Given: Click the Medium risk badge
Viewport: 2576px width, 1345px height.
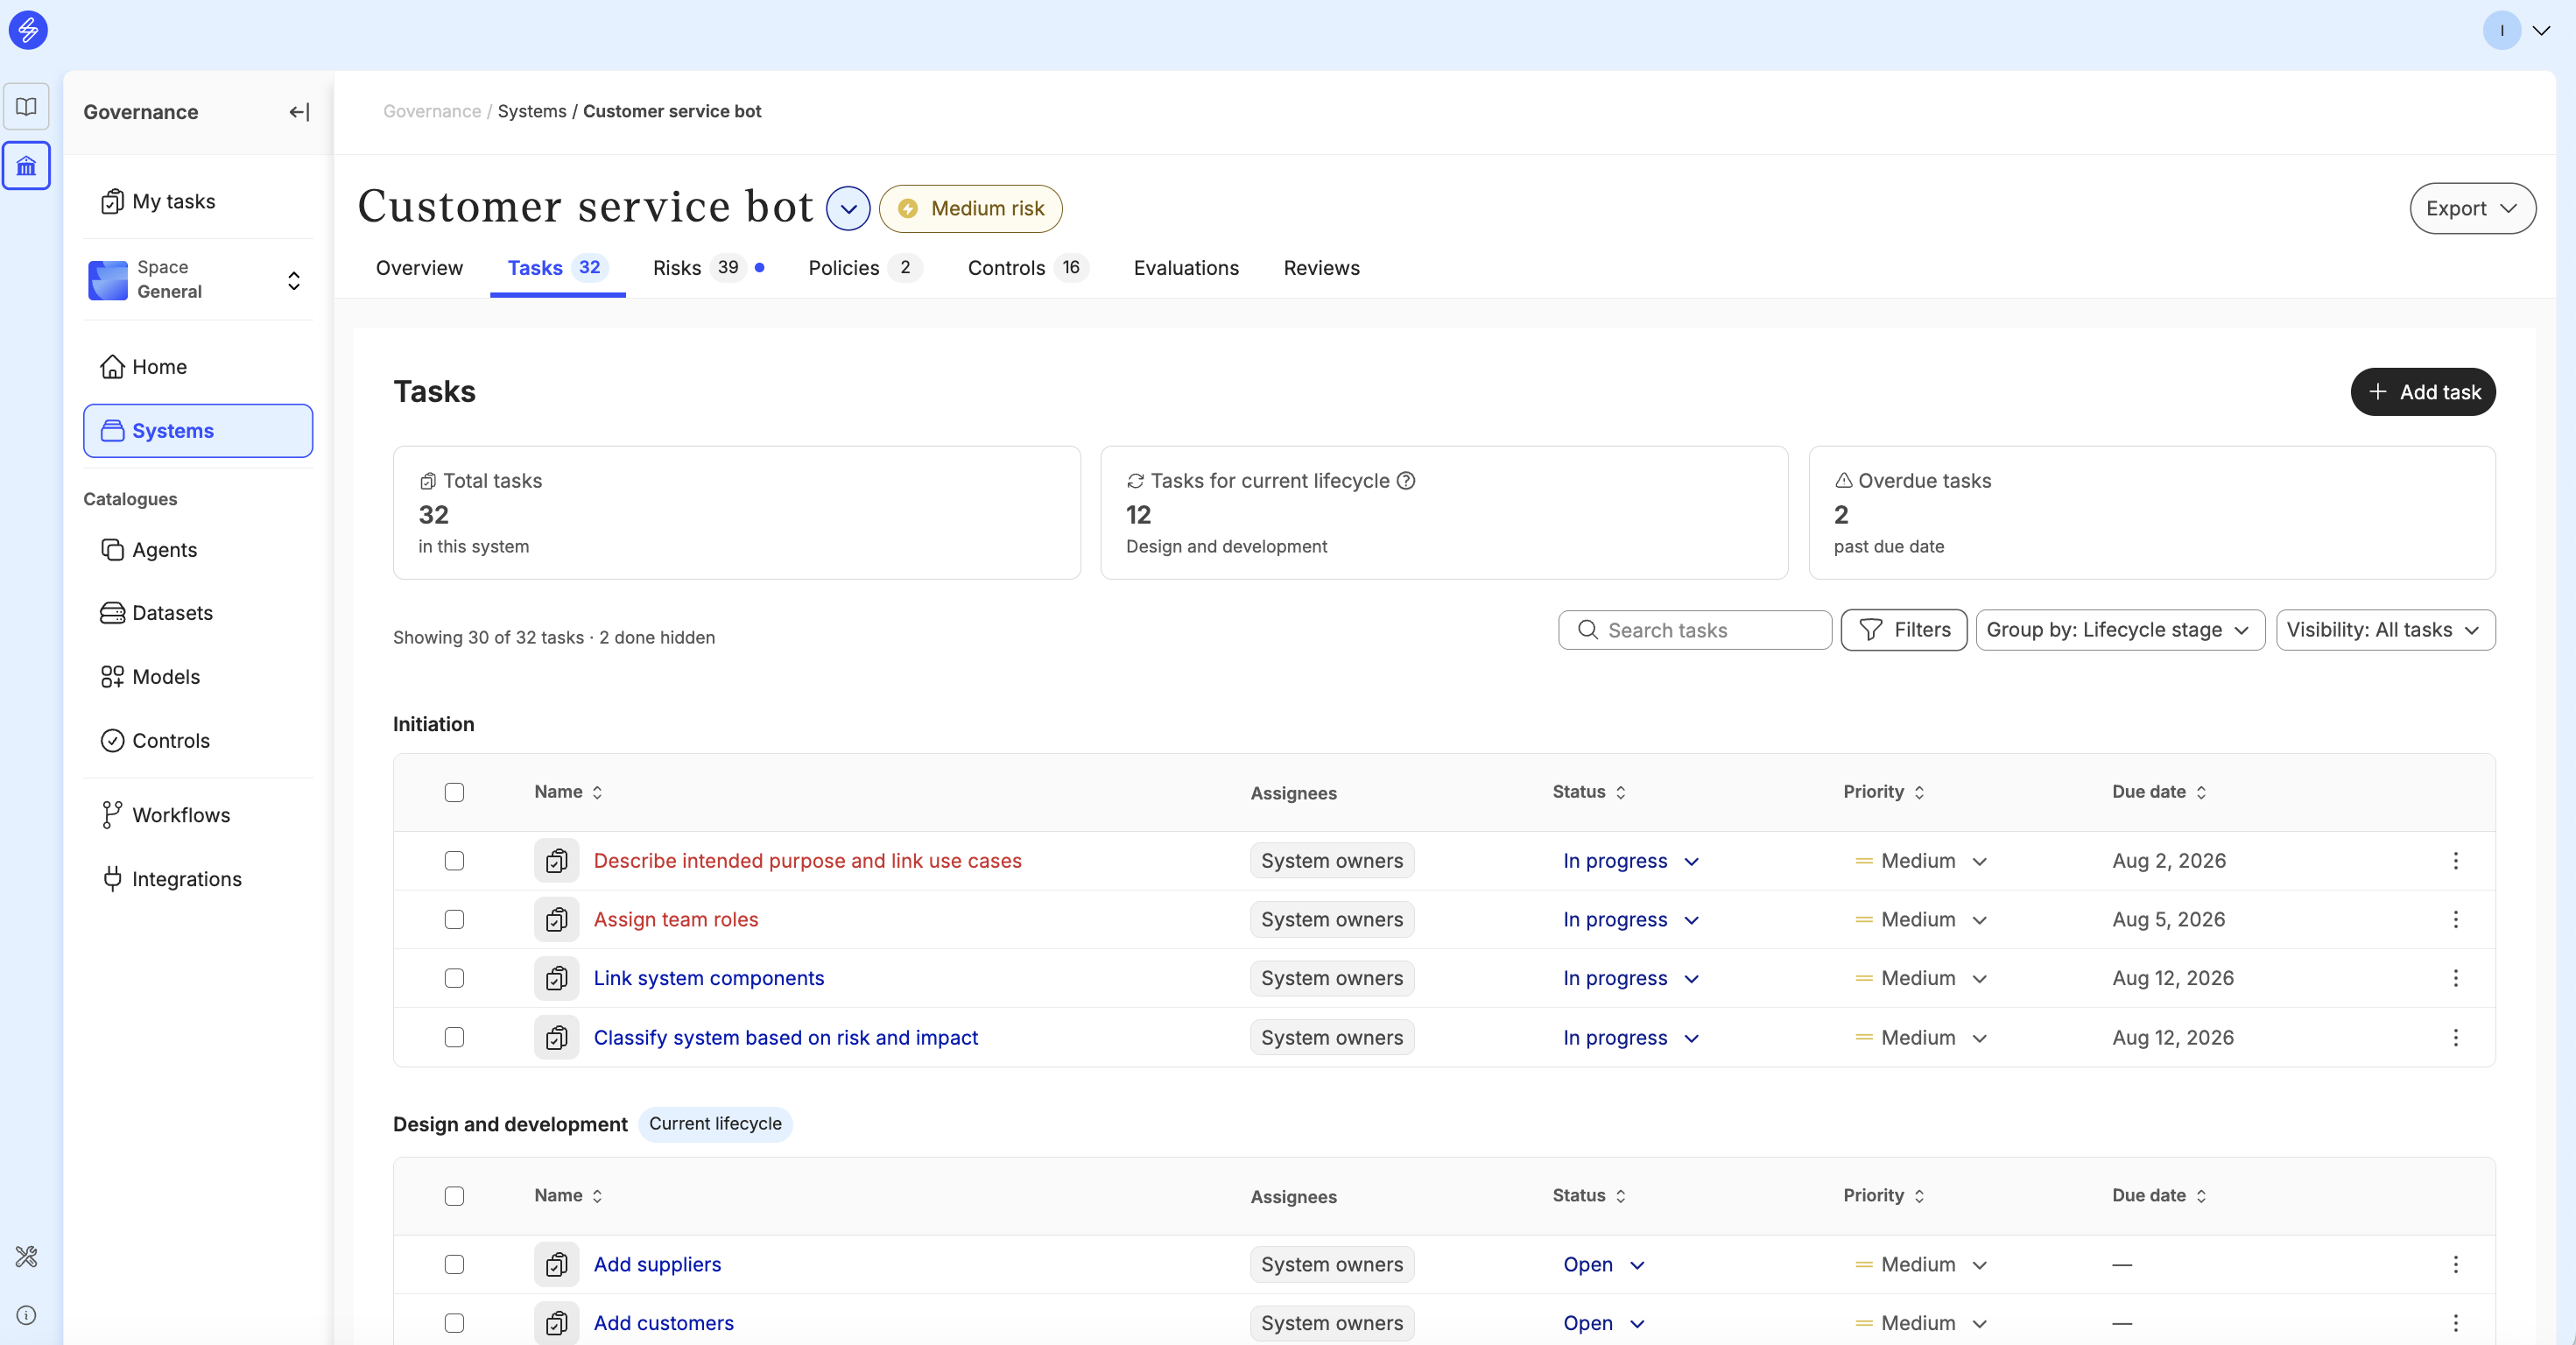Looking at the screenshot, I should coord(971,209).
